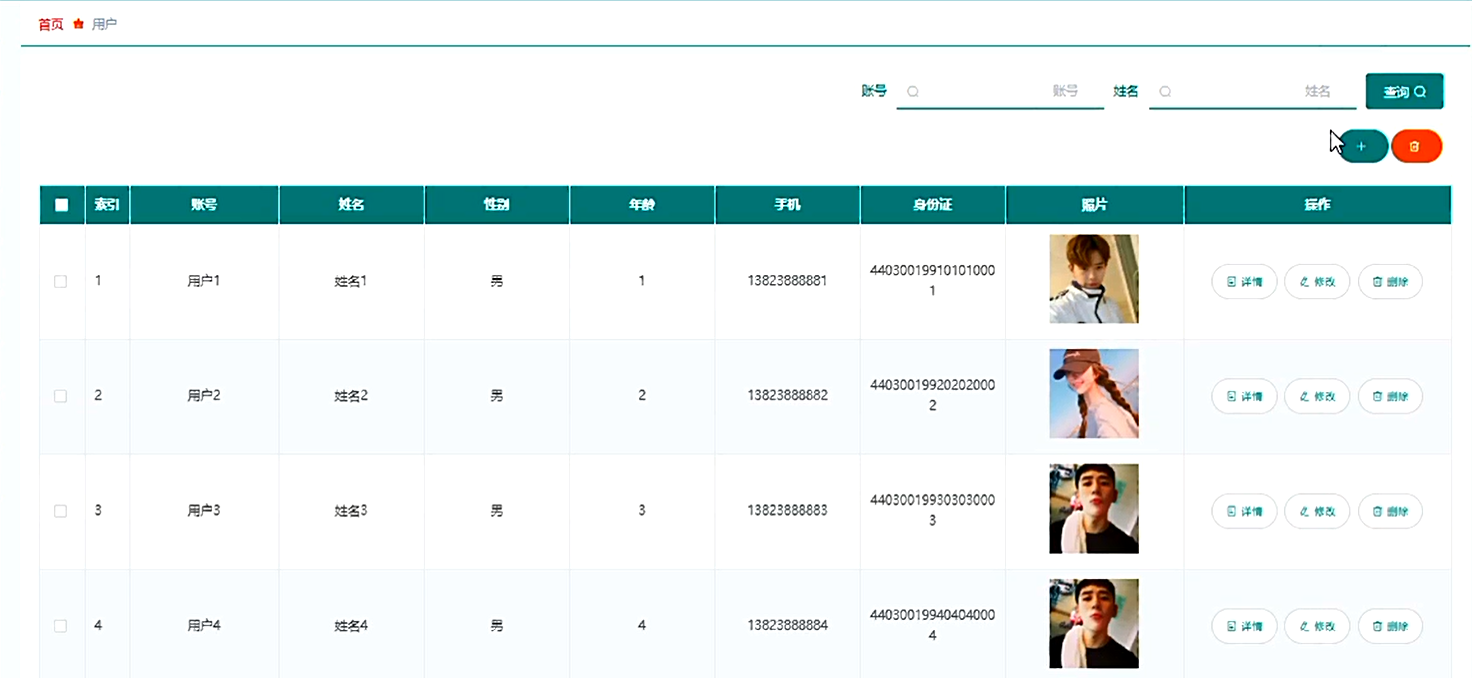
Task: Select 用户 in the breadcrumb navigation
Action: point(104,24)
